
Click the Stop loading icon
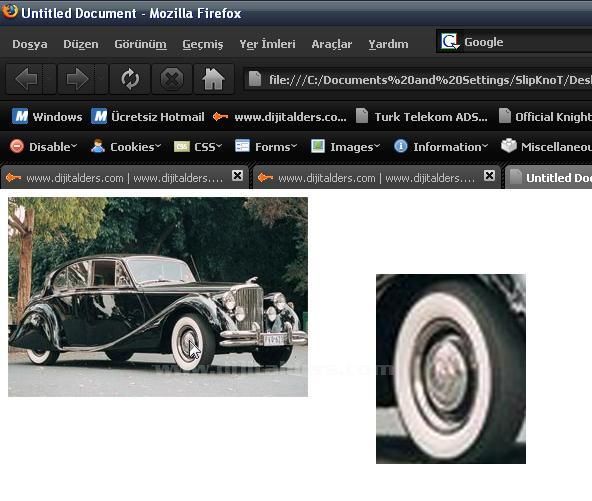click(x=172, y=79)
